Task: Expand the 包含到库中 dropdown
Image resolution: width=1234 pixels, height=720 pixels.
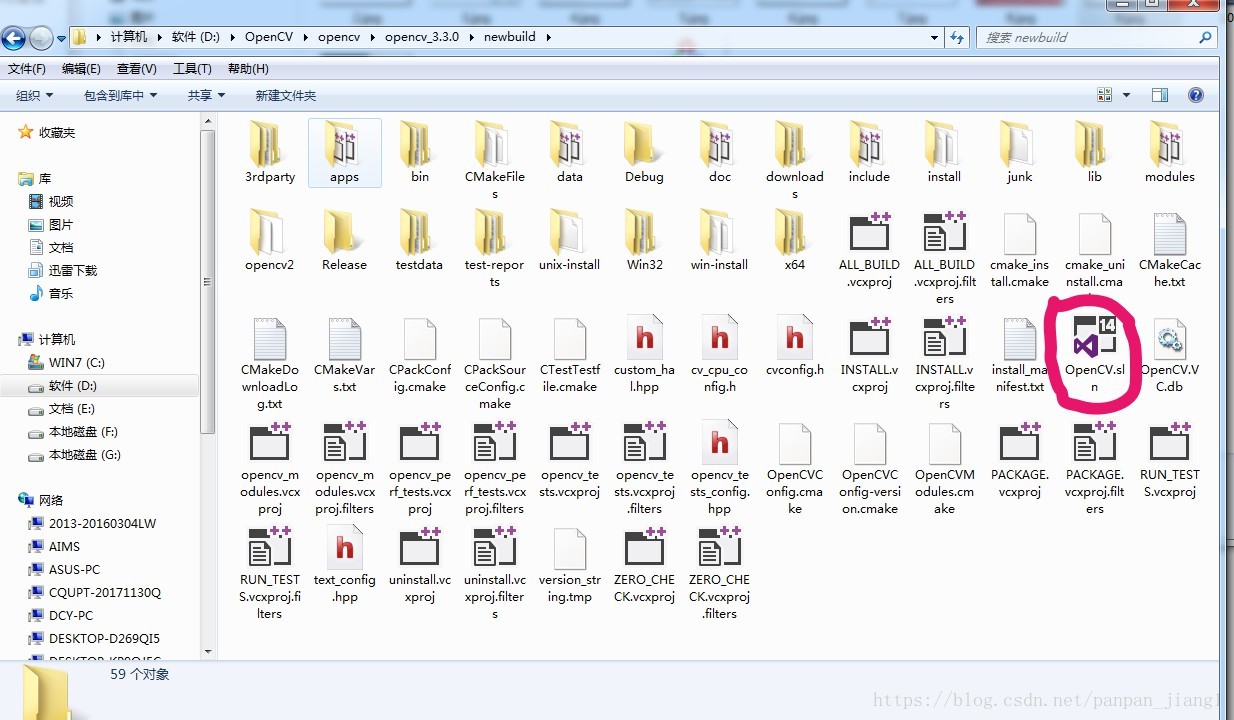Action: coord(120,95)
